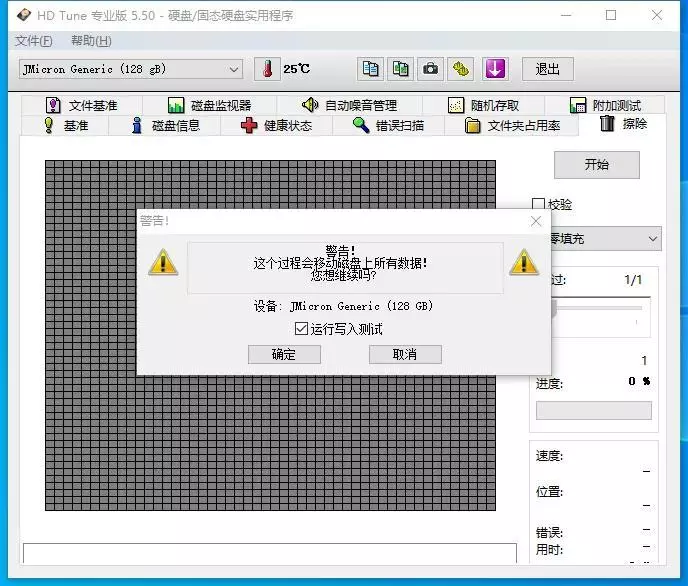Maximize the HD Tune window
The width and height of the screenshot is (688, 586).
(x=611, y=15)
